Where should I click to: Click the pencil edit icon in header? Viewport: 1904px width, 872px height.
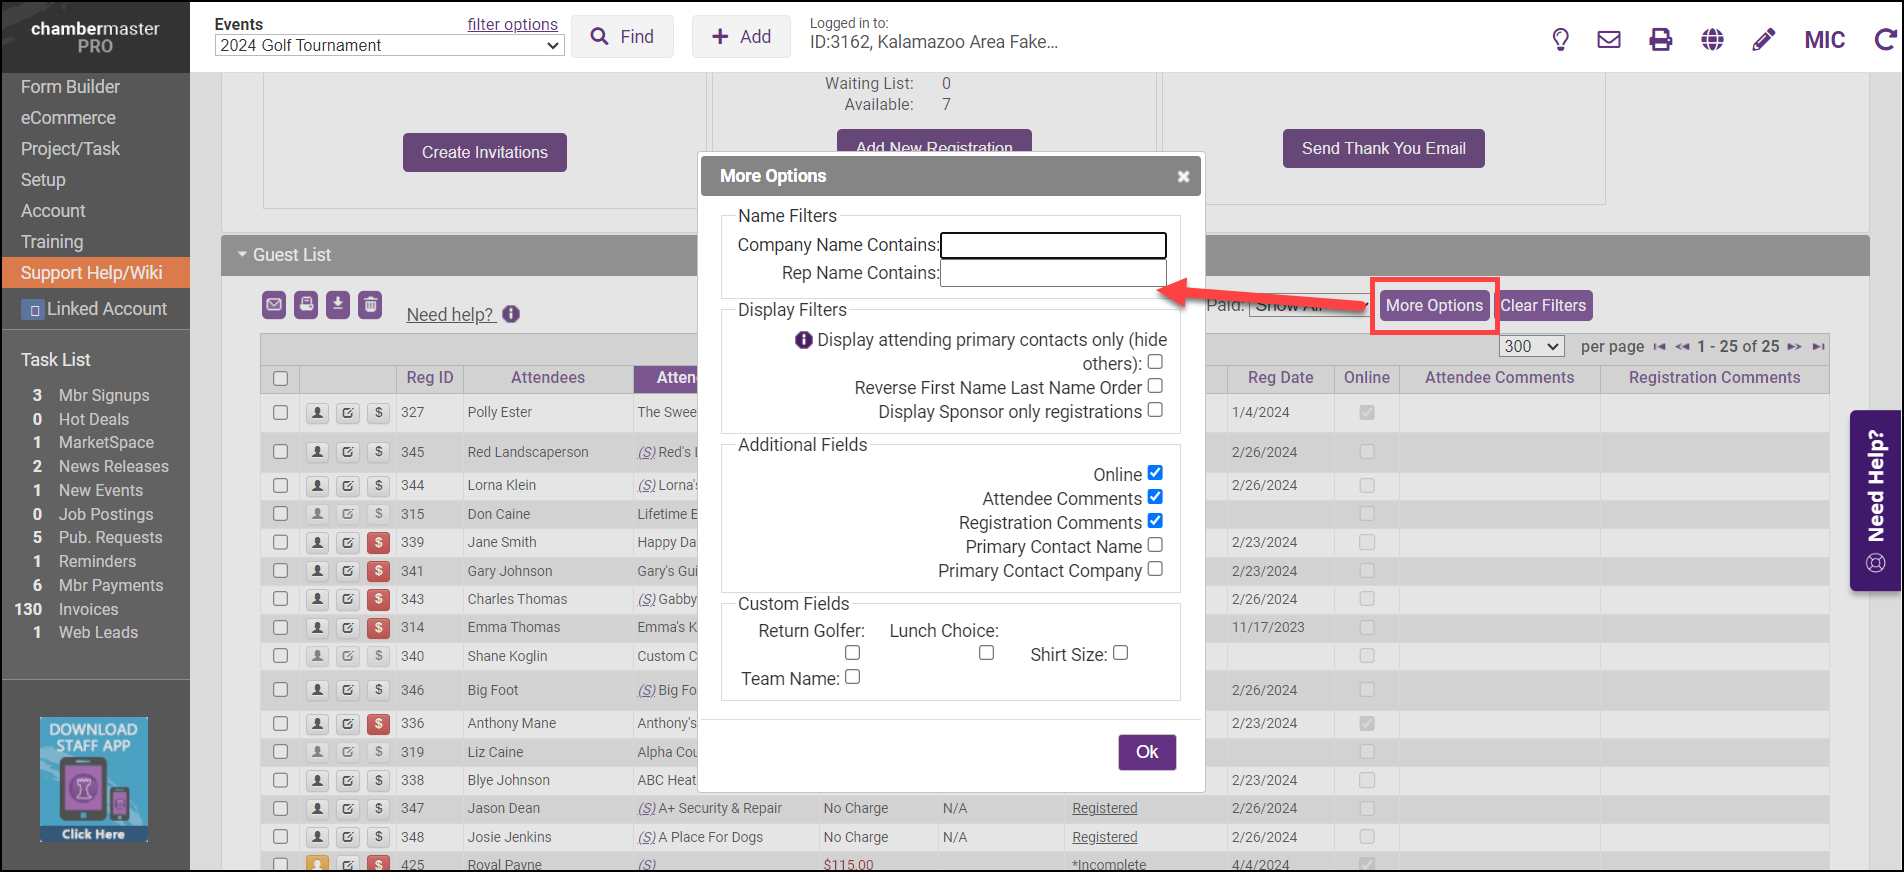1764,40
